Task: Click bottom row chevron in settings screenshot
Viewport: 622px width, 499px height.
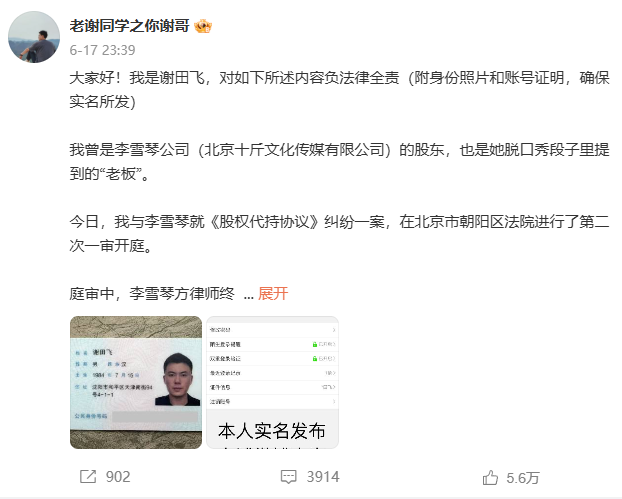Action: tap(334, 401)
